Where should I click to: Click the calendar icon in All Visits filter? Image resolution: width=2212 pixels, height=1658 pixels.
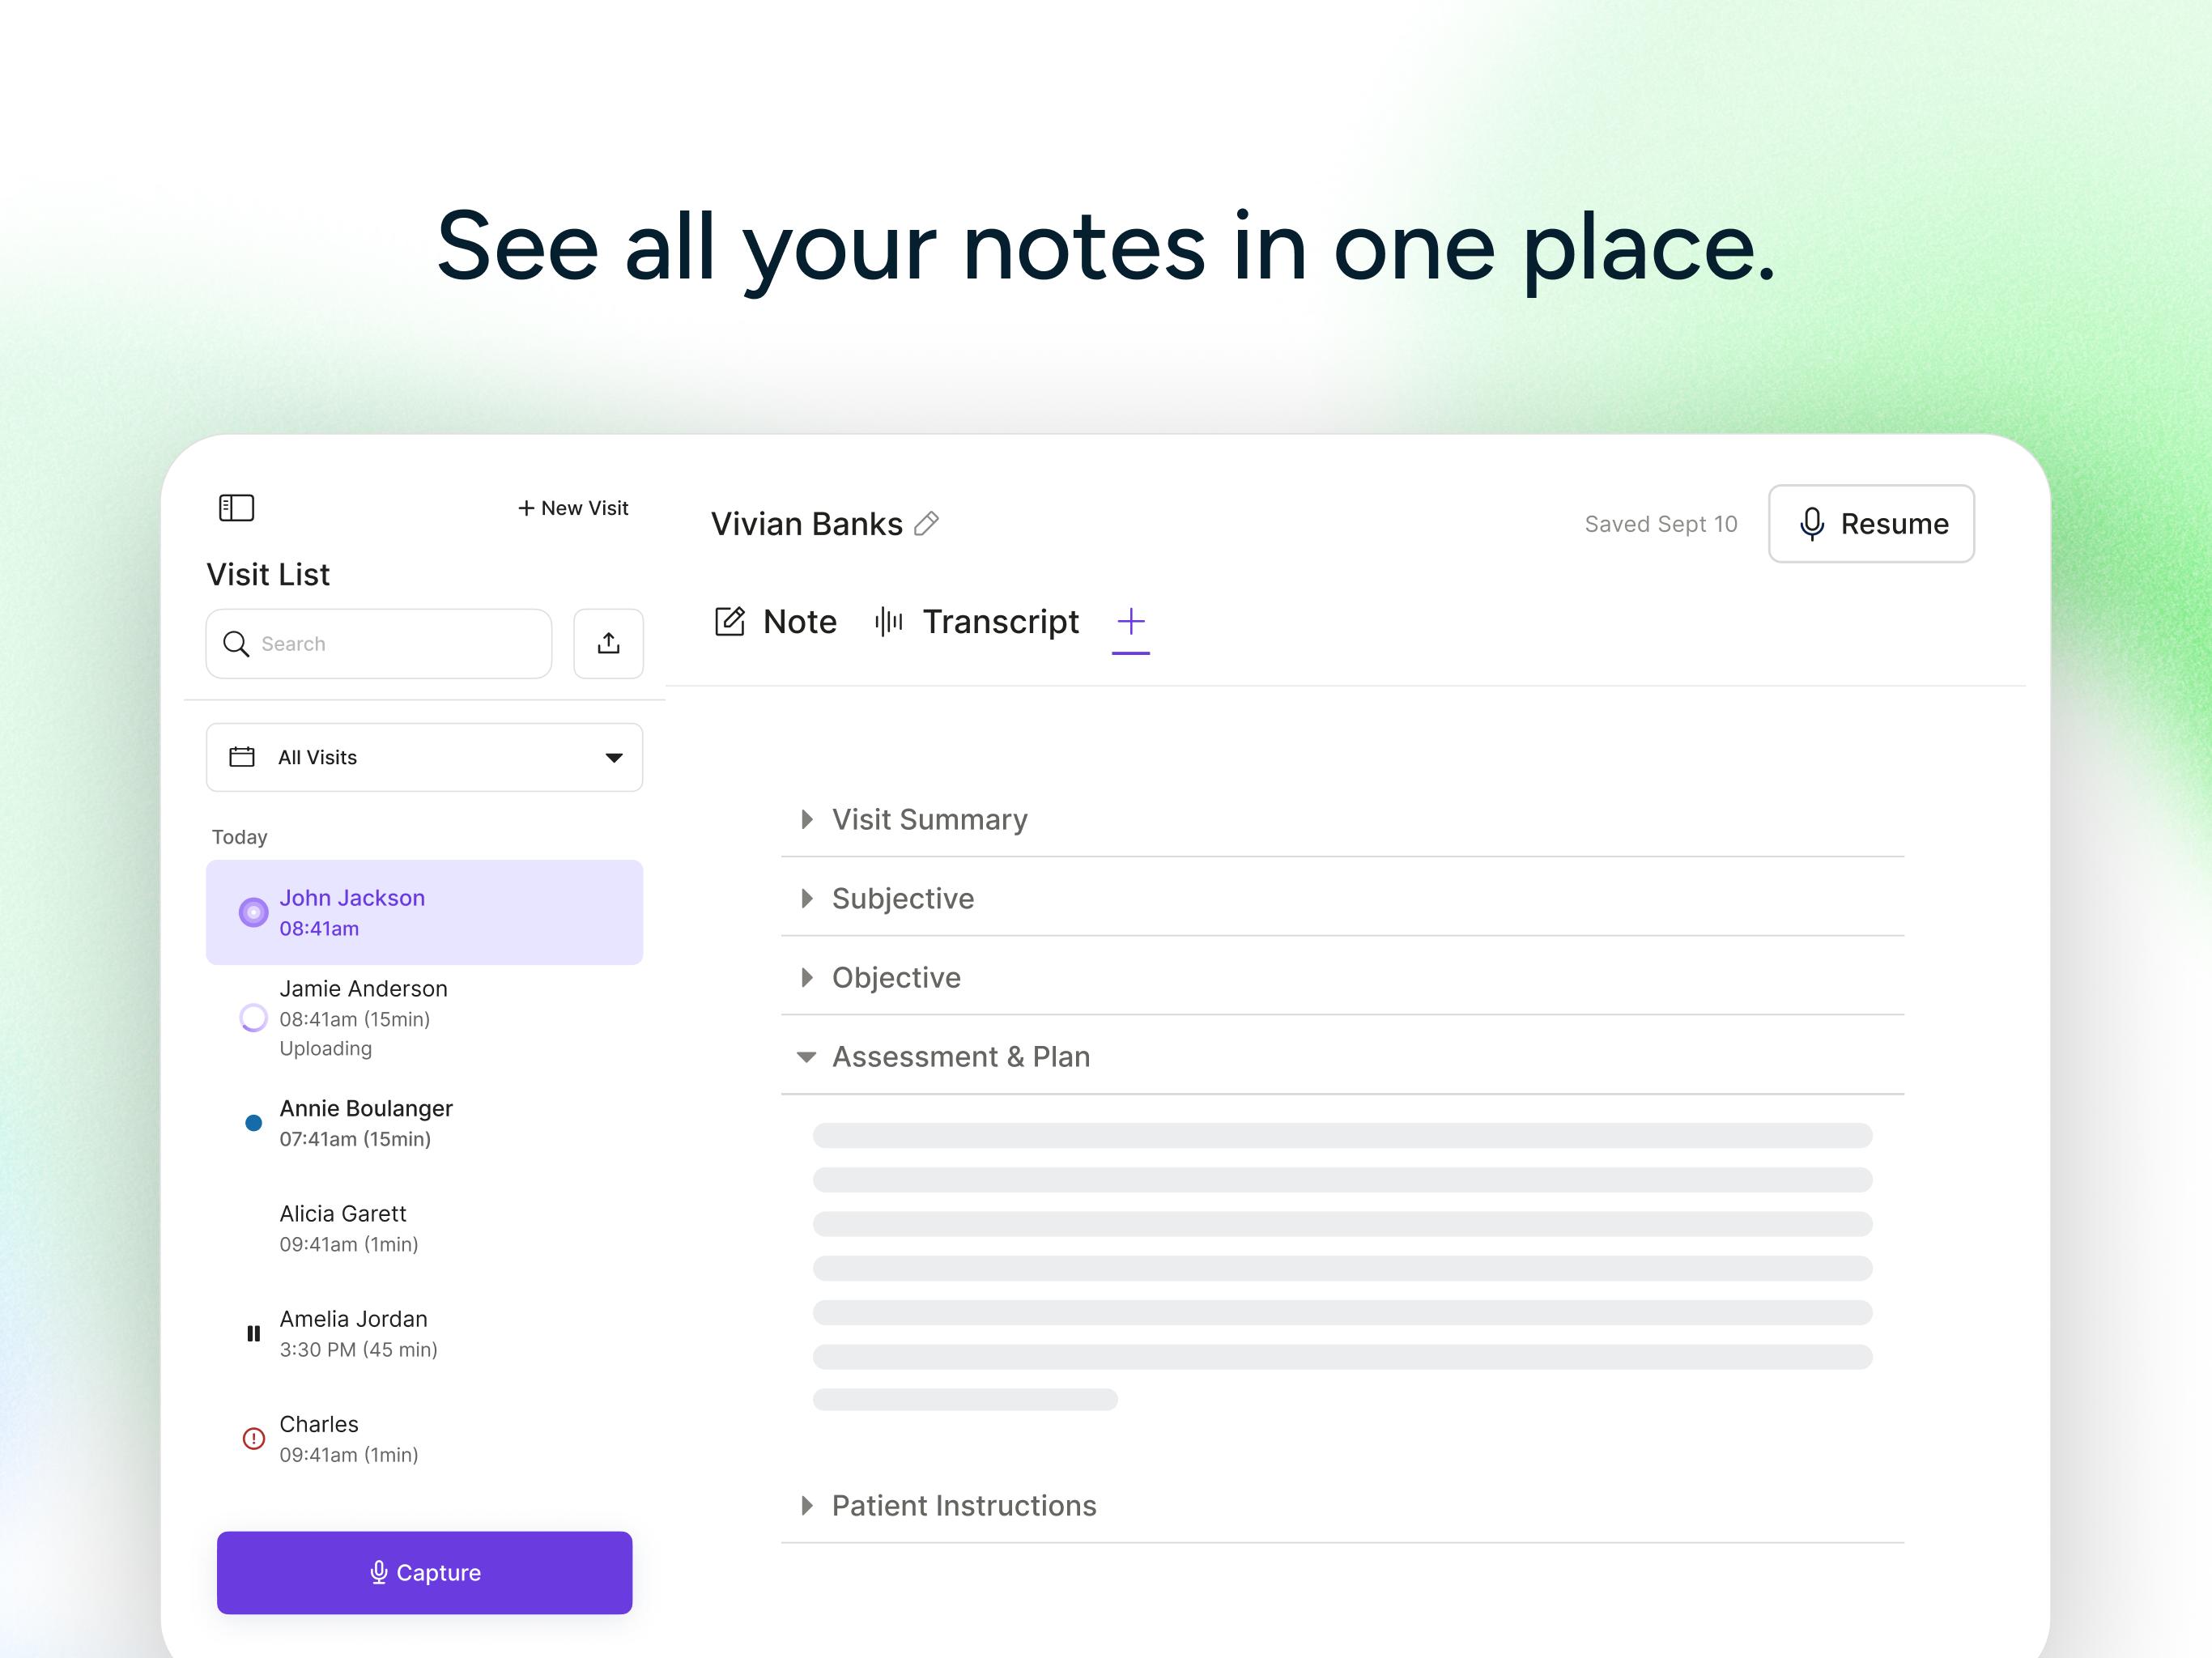241,757
